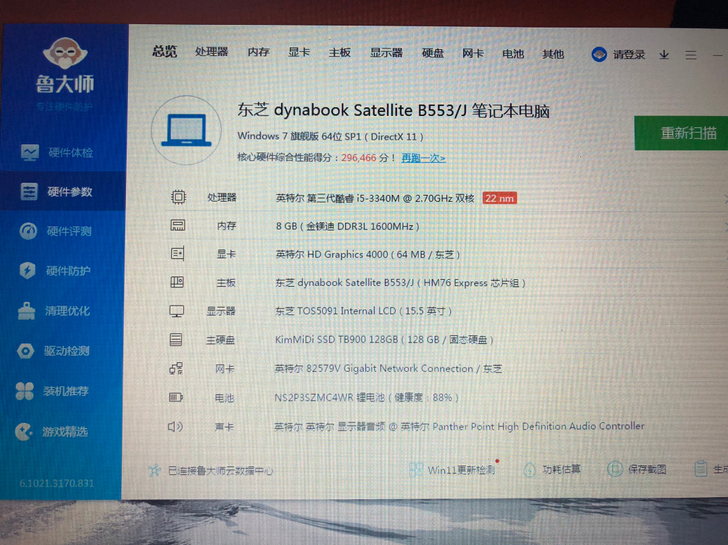
Task: Switch to the 主板 tab
Action: tap(339, 53)
